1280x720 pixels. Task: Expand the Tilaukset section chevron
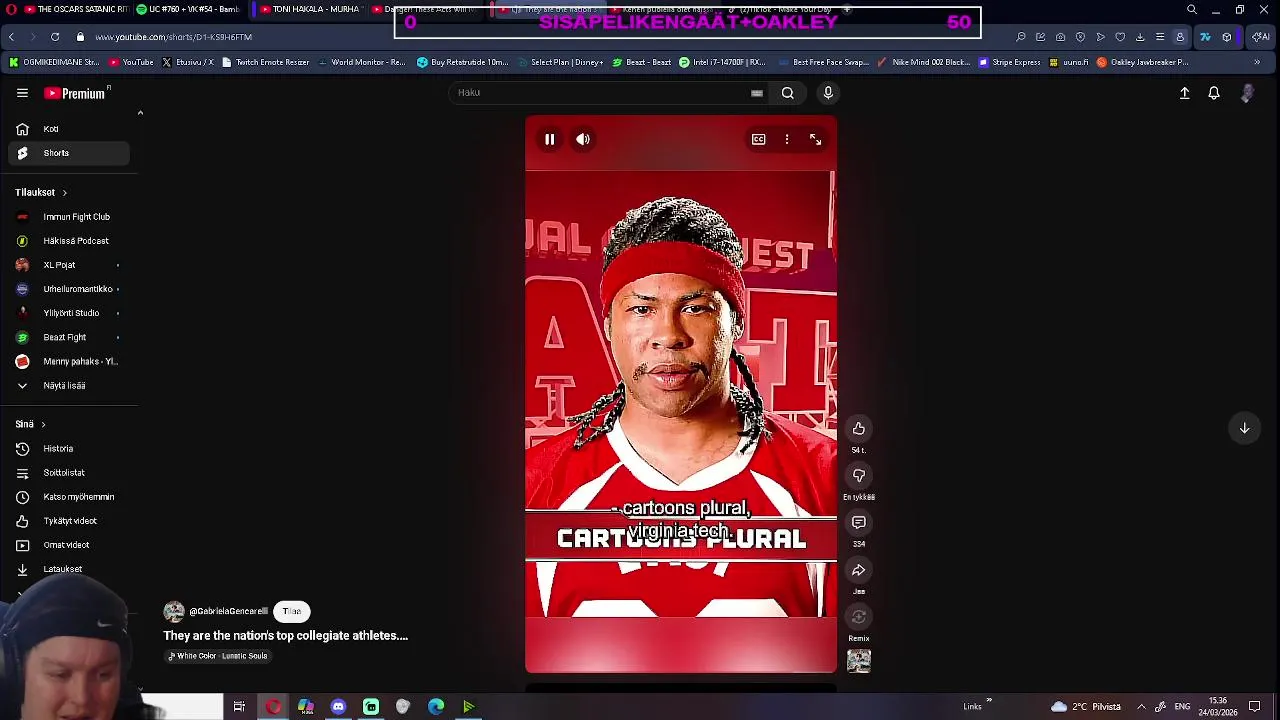click(64, 193)
